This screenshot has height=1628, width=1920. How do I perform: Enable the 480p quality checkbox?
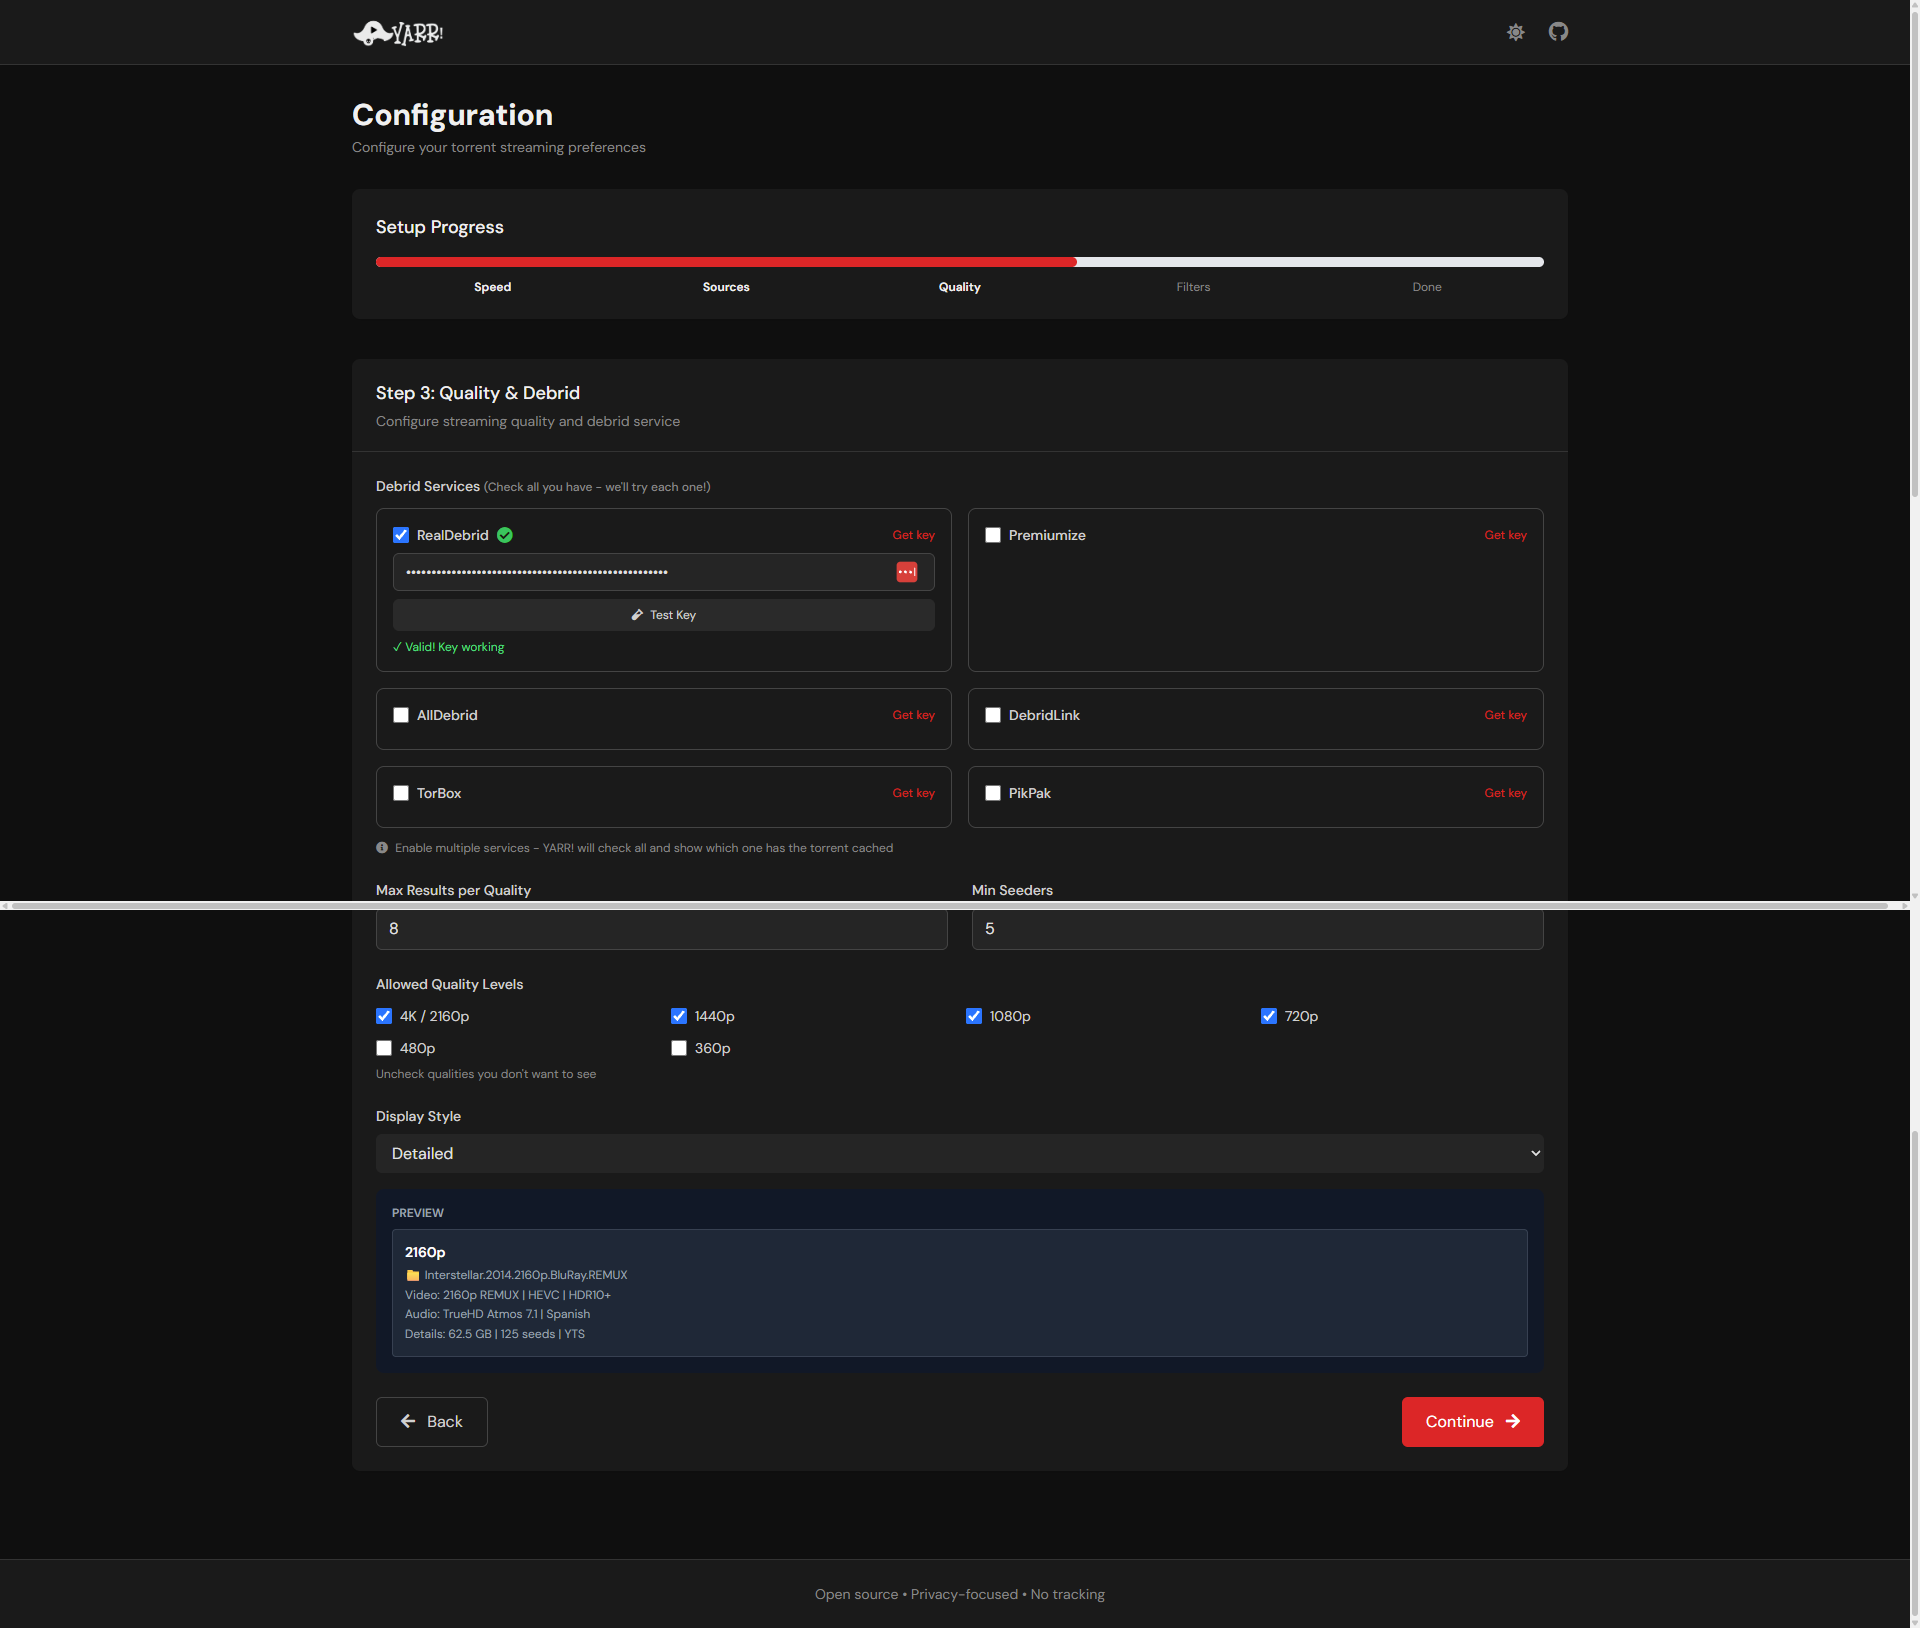pos(384,1048)
